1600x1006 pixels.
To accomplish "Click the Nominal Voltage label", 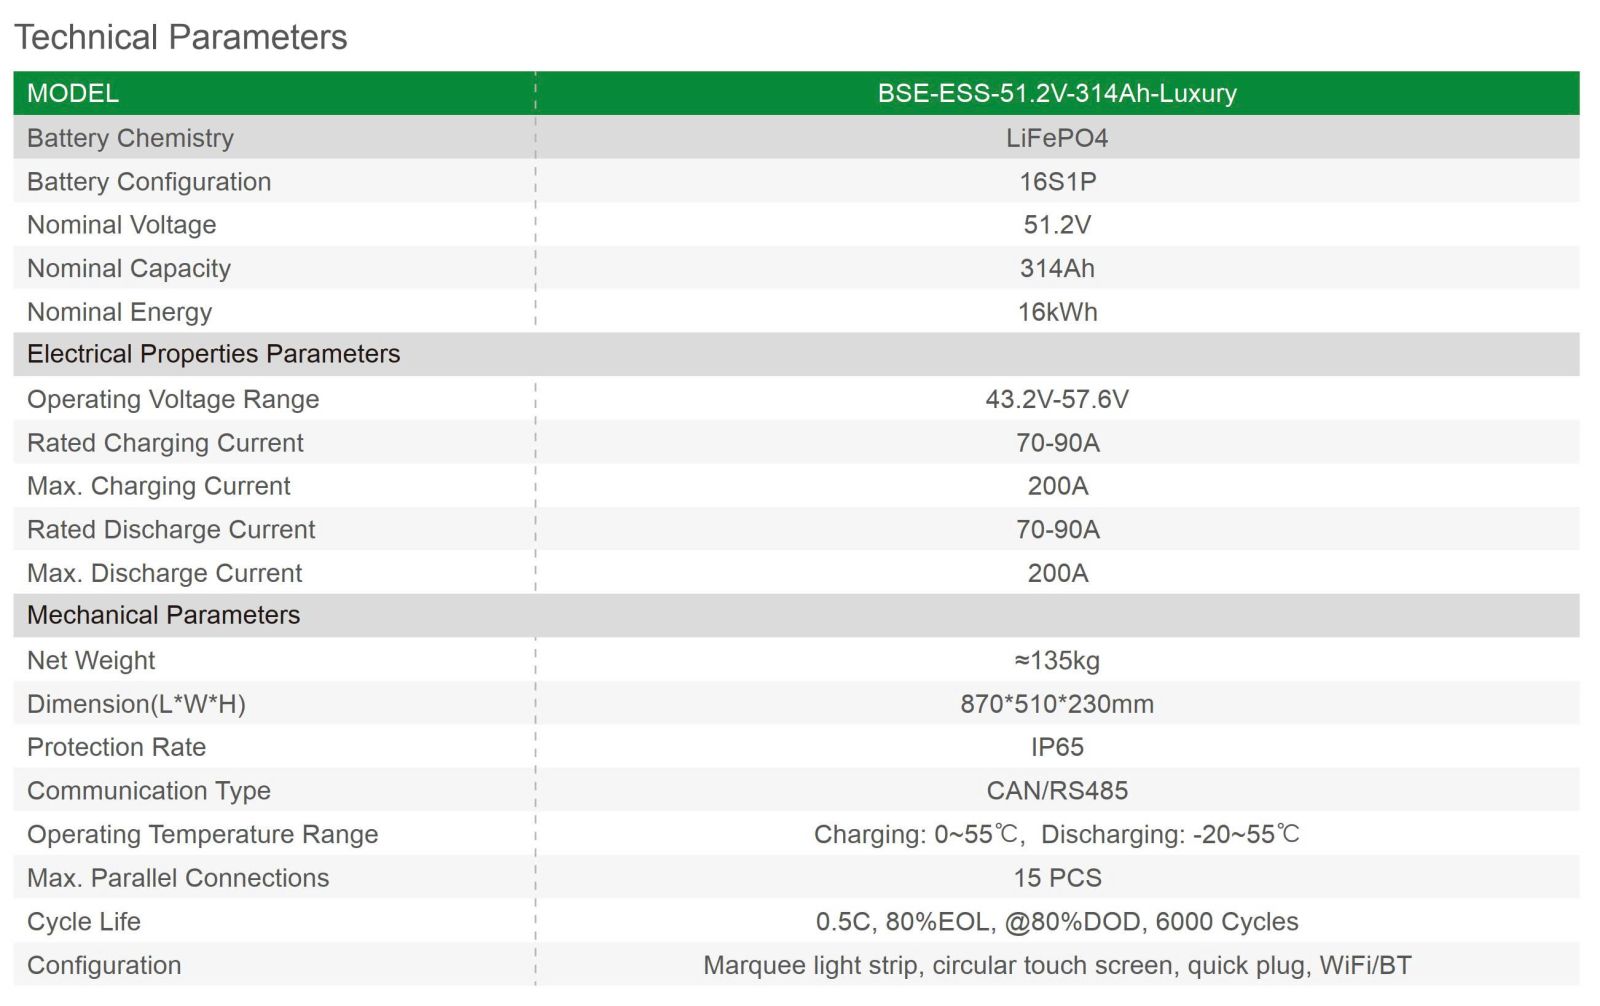I will 121,225.
